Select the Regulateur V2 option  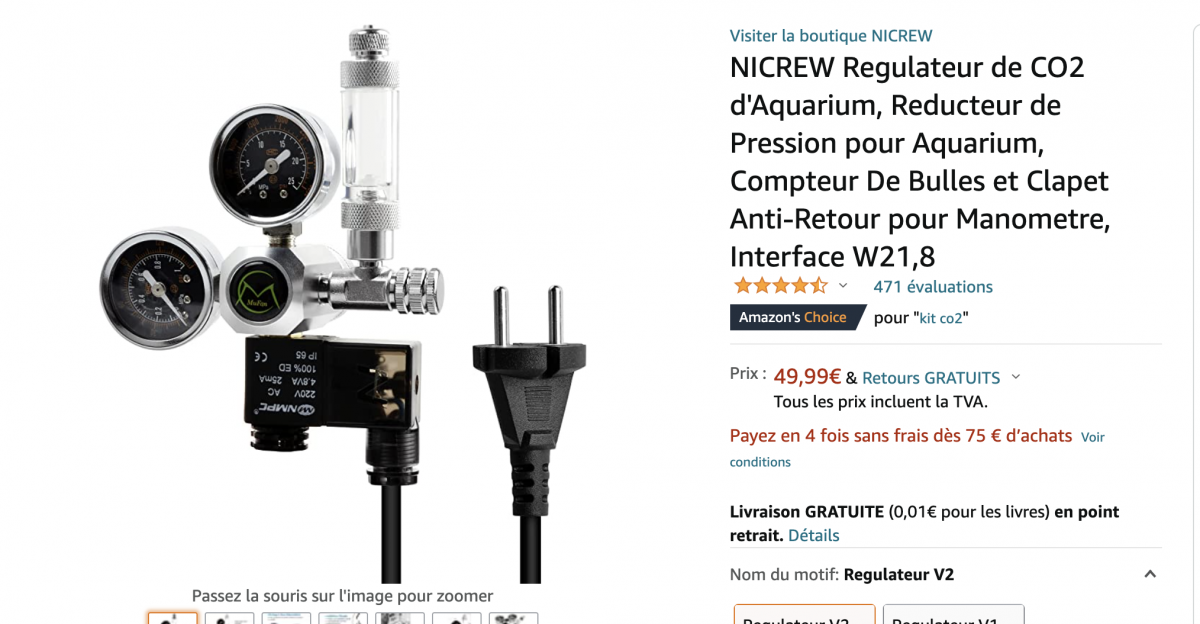(x=805, y=614)
